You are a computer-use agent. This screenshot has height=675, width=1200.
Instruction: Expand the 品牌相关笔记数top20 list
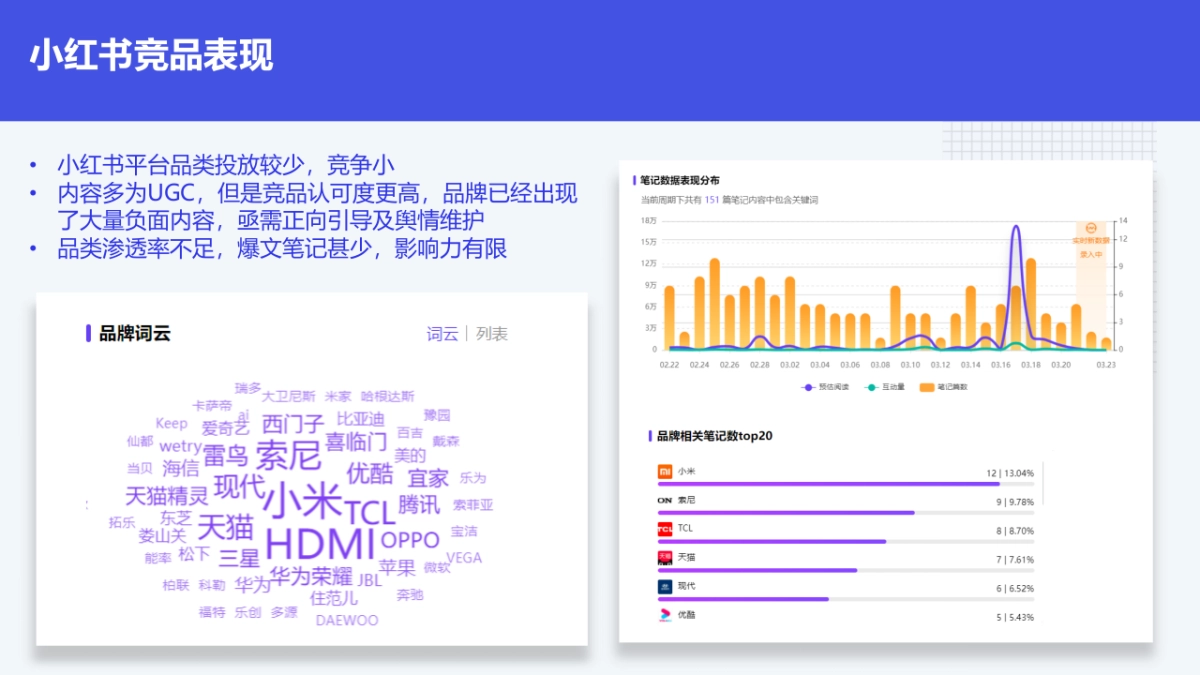[711, 435]
